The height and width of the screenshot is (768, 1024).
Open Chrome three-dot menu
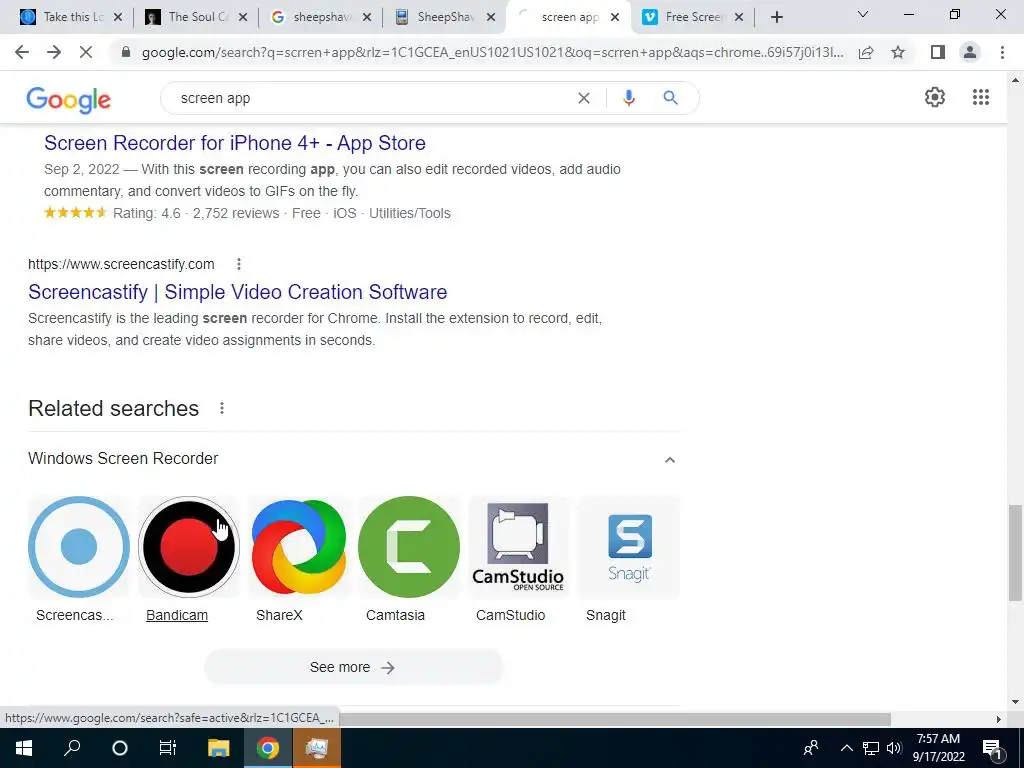click(x=1002, y=52)
